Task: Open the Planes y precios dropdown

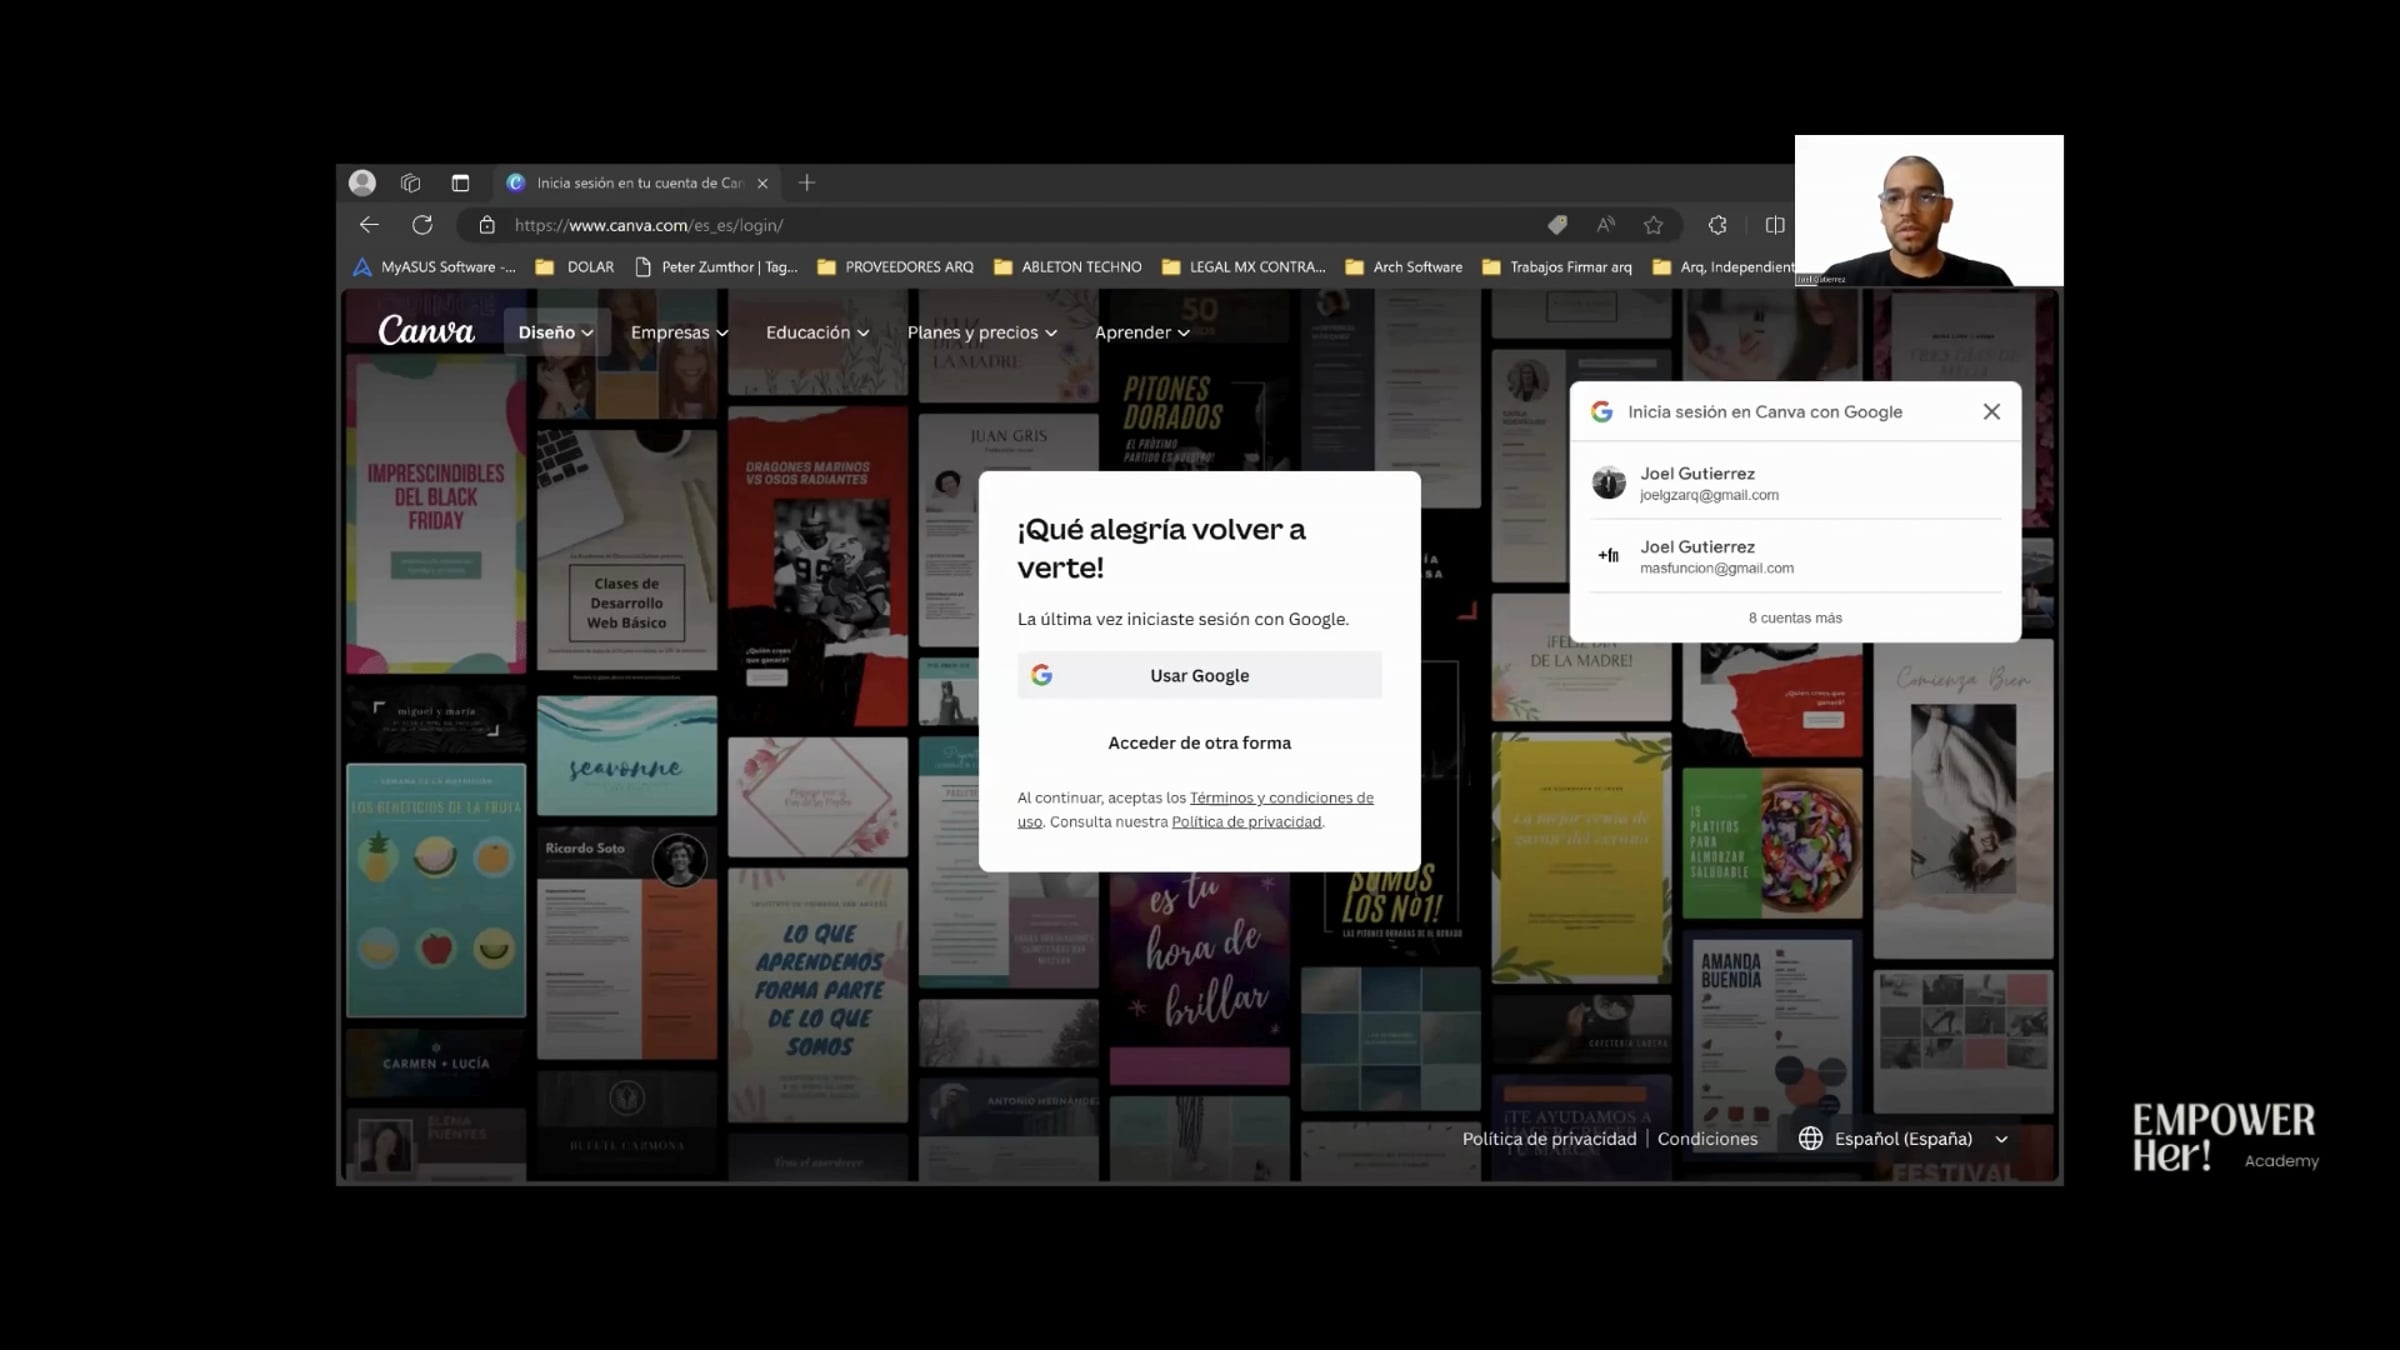Action: coord(981,332)
